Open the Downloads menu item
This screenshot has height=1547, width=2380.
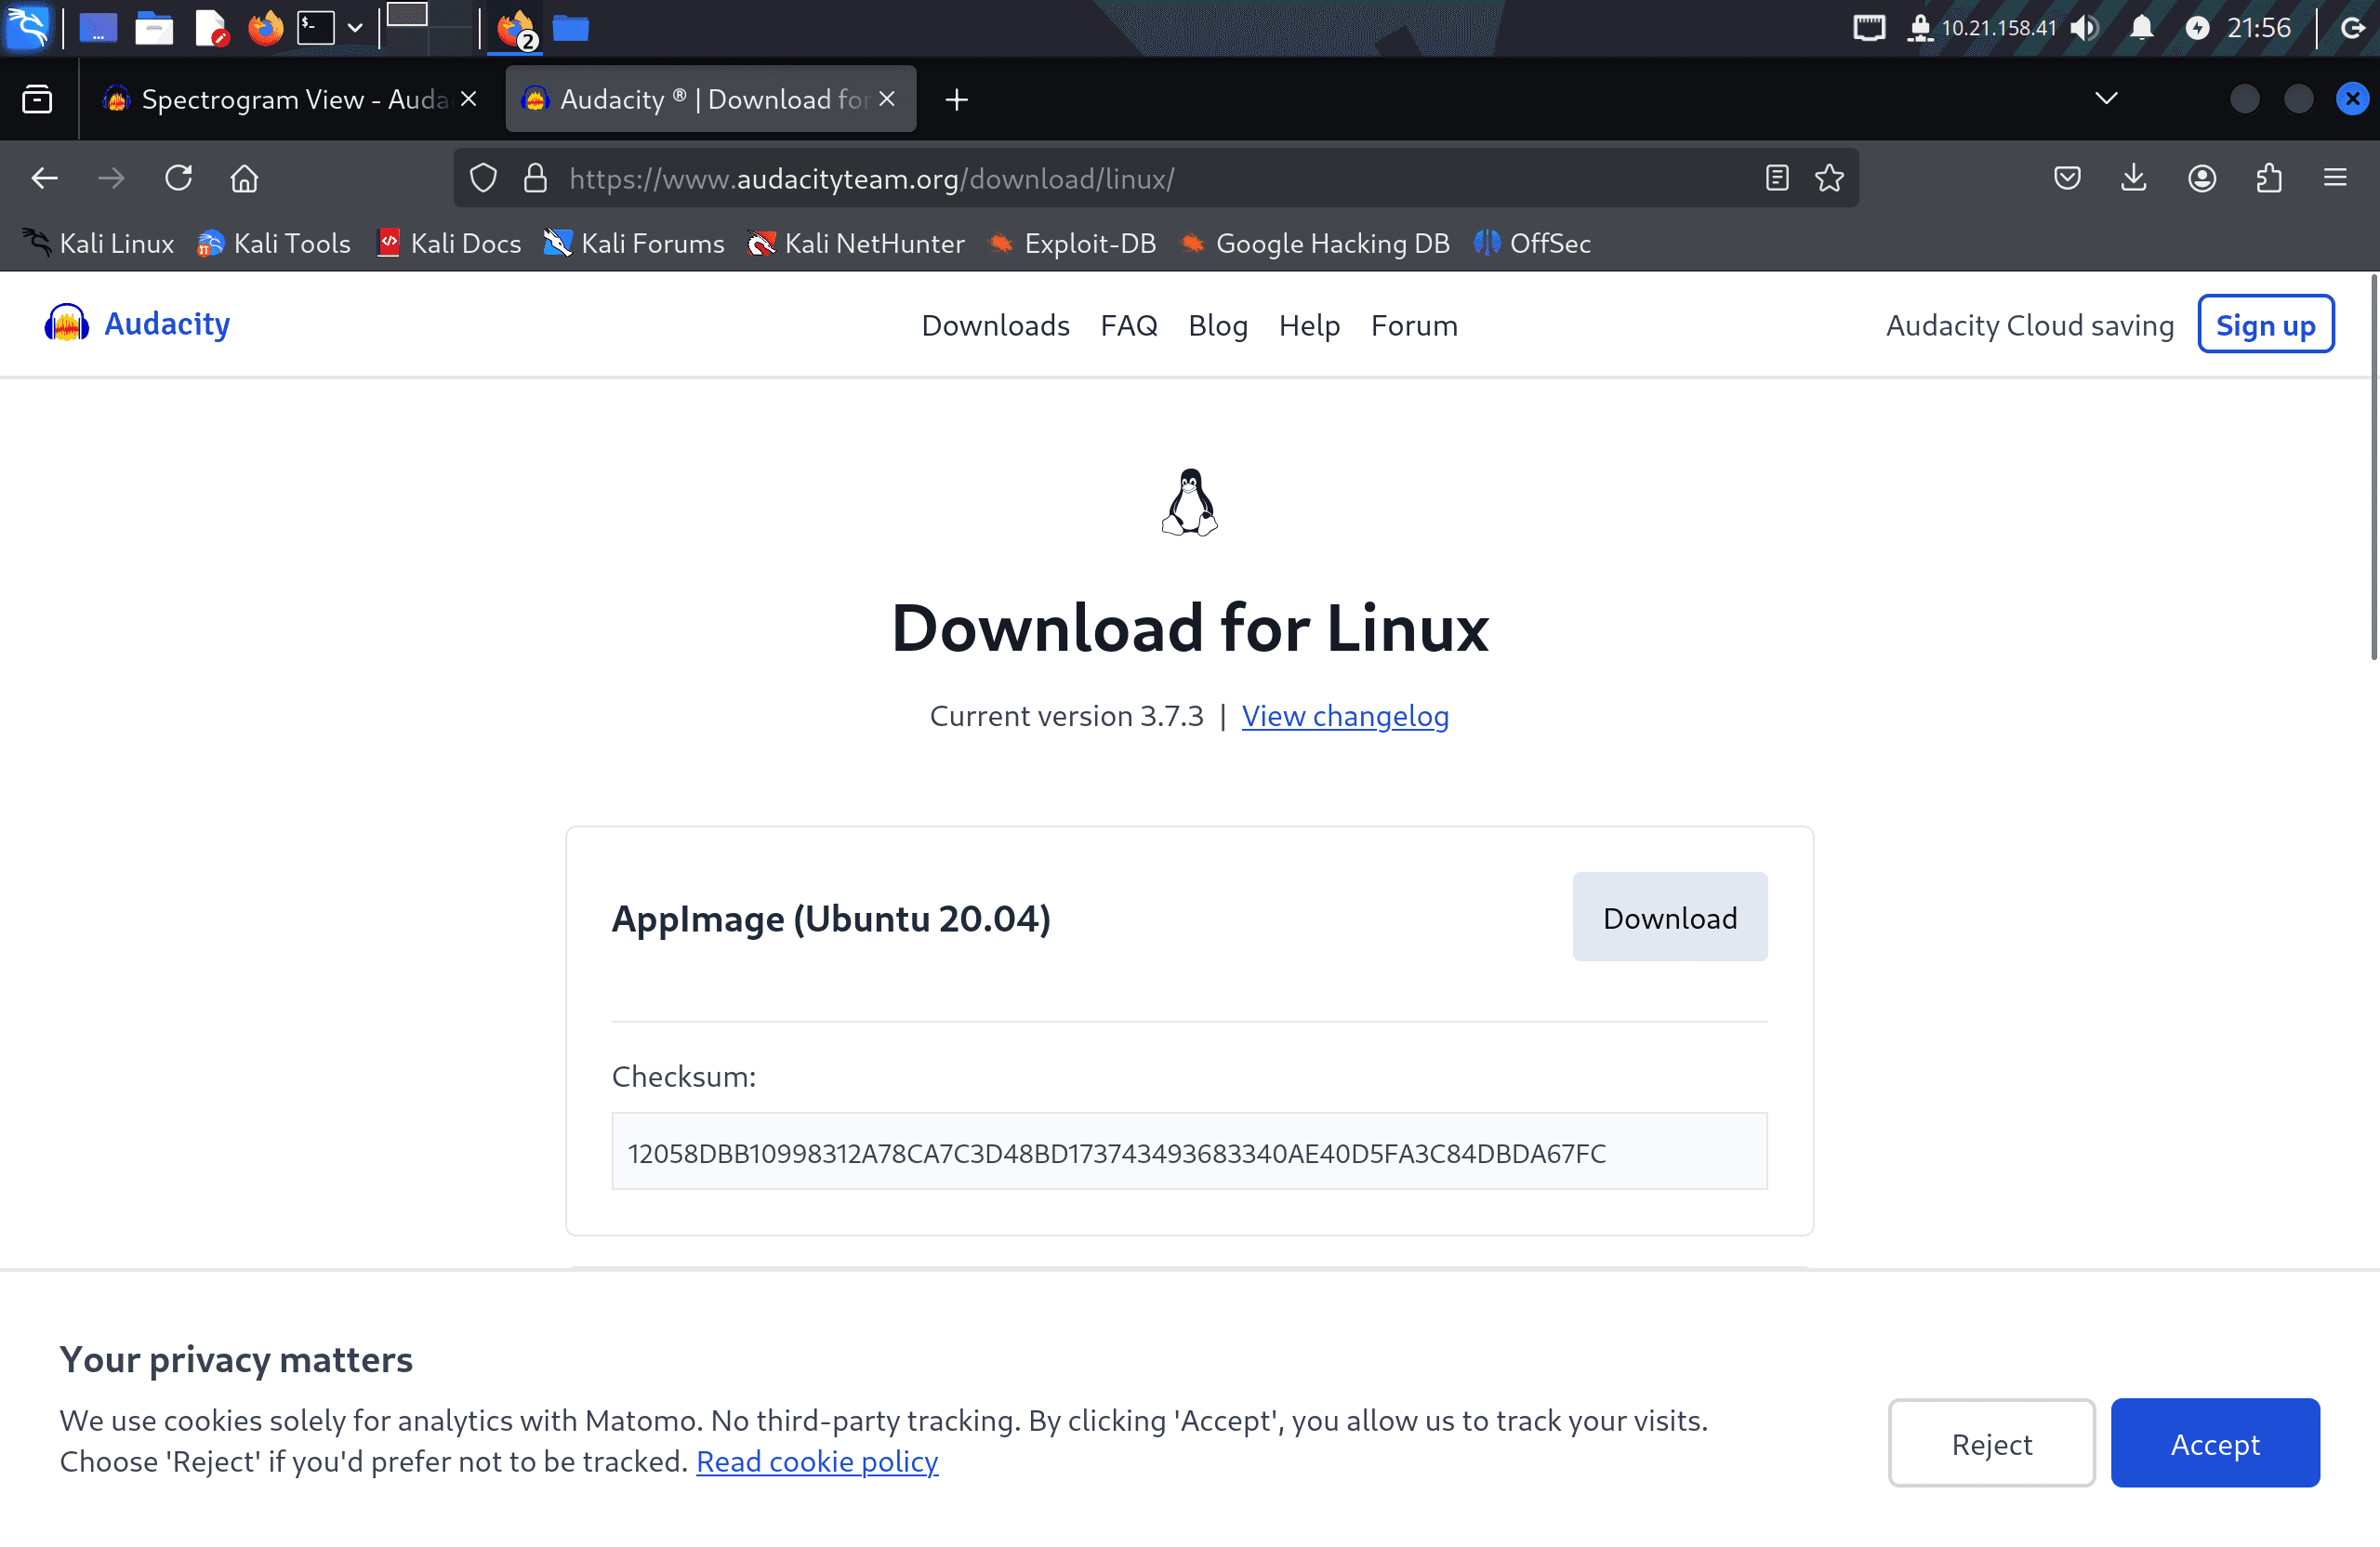996,325
